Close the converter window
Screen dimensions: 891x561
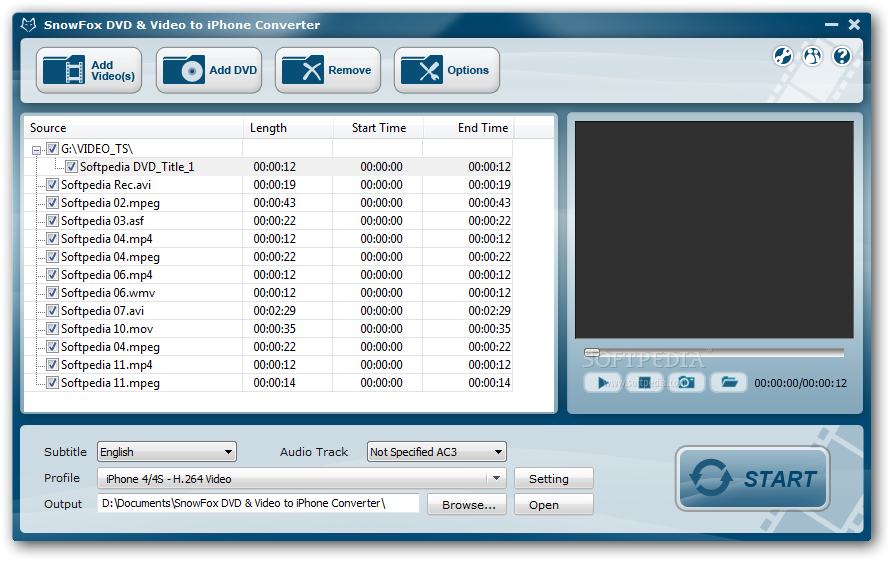tap(854, 24)
